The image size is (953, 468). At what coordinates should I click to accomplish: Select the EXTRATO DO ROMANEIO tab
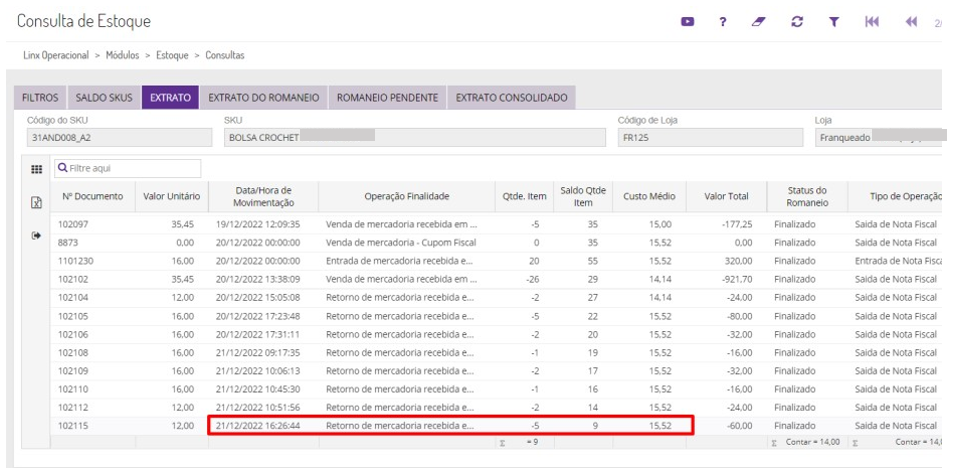[263, 98]
